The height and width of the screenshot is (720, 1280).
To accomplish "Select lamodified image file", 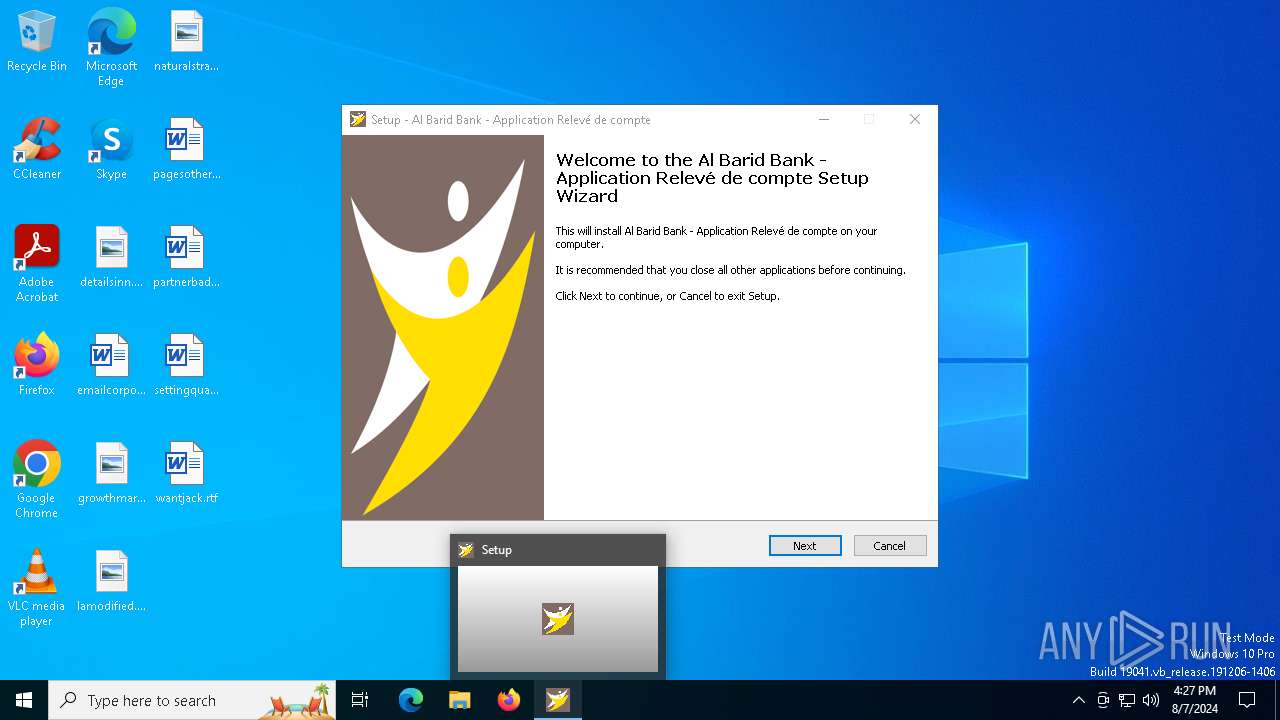I will pos(111,582).
